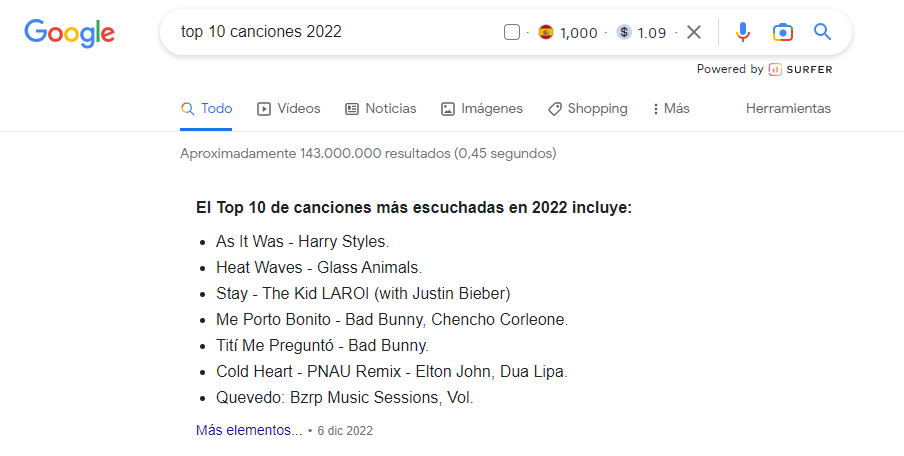This screenshot has width=904, height=456.
Task: Select the Todo results tab
Action: [206, 108]
